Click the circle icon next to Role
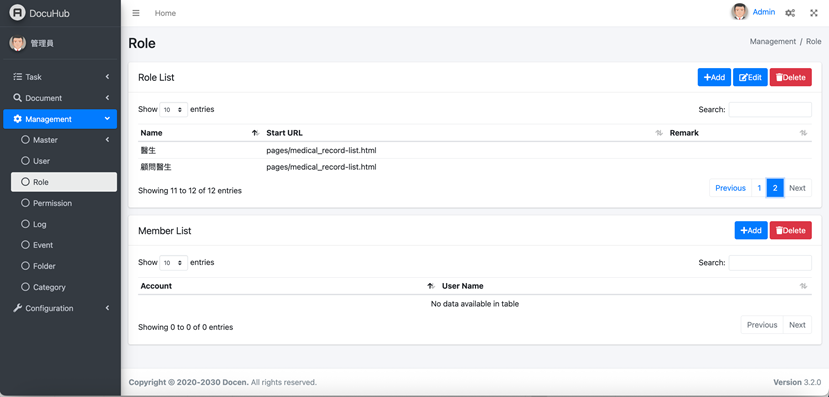This screenshot has width=829, height=397. 25,182
